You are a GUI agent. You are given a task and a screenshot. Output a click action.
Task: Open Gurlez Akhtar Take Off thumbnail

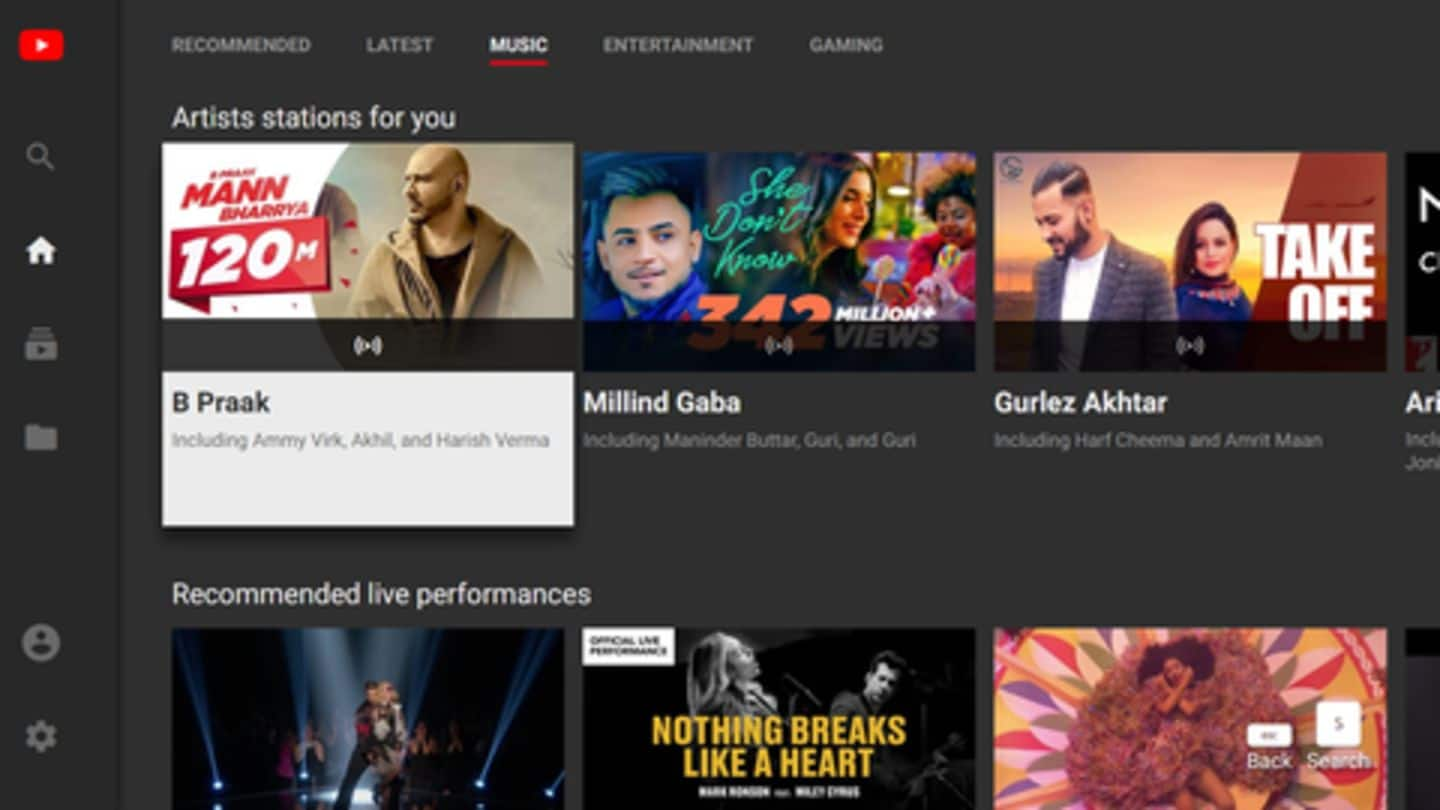click(x=1190, y=261)
